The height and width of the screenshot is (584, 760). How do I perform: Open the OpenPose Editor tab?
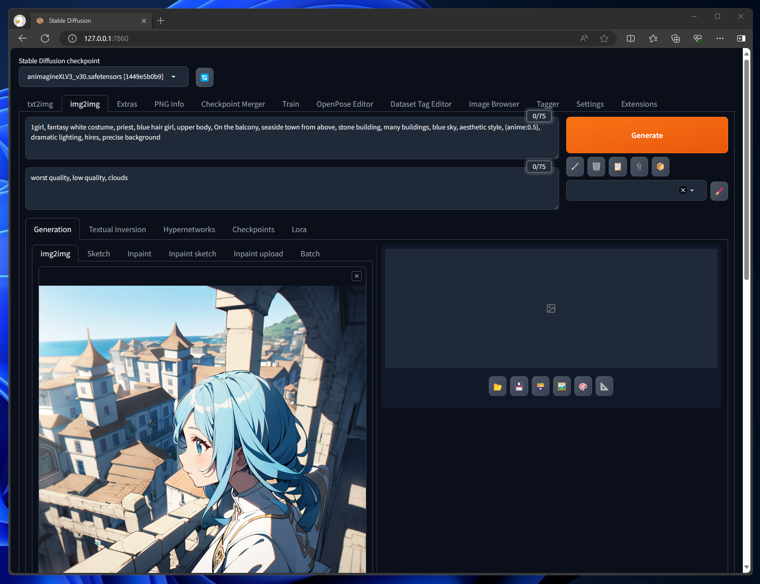click(x=345, y=104)
